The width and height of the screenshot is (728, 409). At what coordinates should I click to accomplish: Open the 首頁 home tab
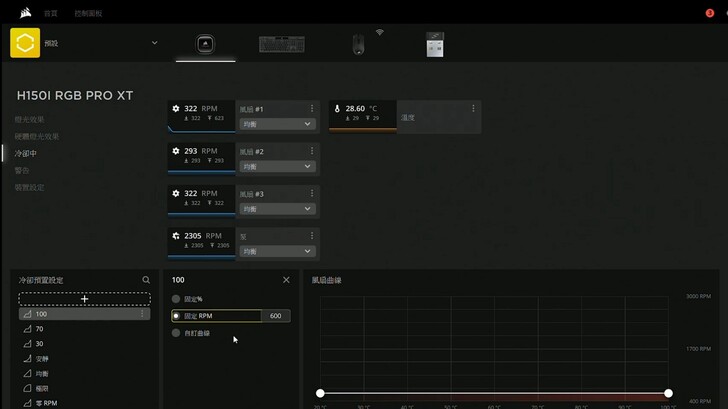pos(51,13)
